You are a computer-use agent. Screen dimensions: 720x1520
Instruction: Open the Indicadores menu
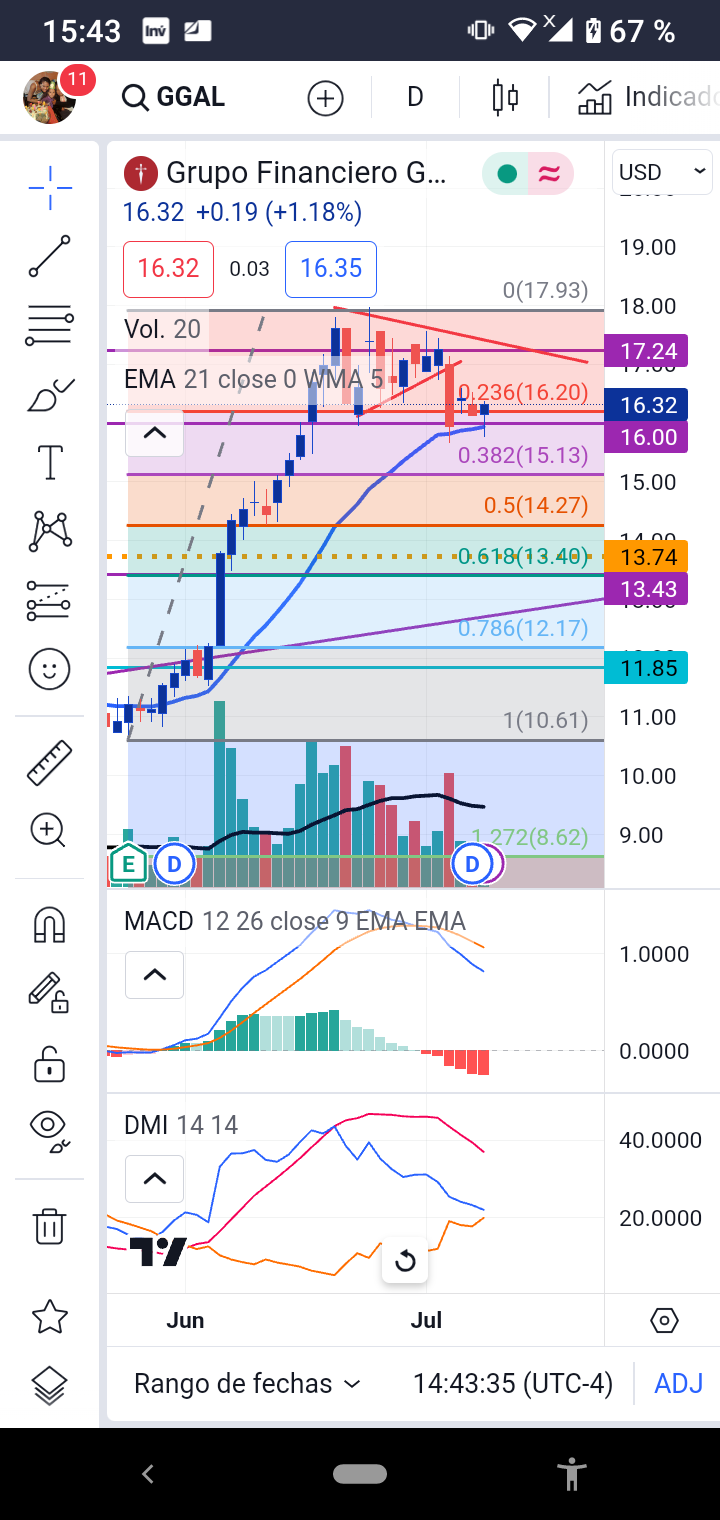(648, 97)
